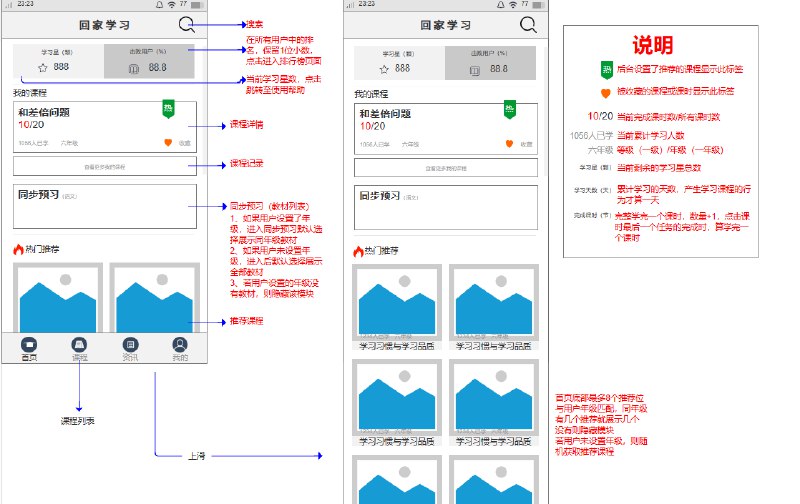The height and width of the screenshot is (504, 800).
Task: Click the green 热 tag on right phone course card
Action: pos(509,110)
